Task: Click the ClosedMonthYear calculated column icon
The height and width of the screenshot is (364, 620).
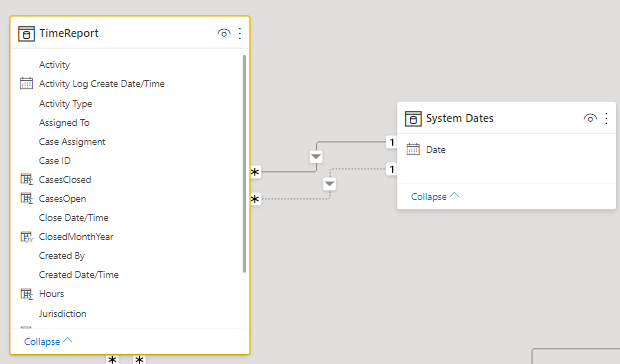Action: coord(26,237)
